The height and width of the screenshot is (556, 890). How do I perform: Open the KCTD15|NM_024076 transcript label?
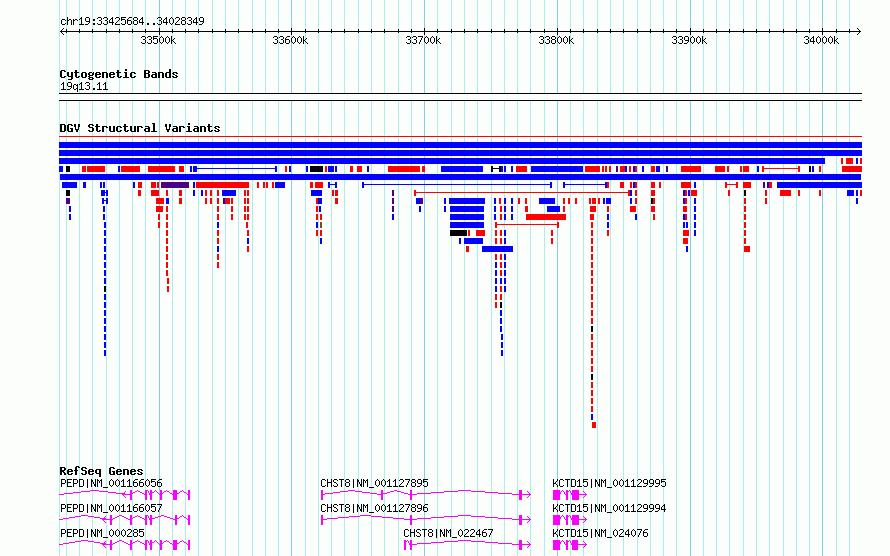(600, 533)
